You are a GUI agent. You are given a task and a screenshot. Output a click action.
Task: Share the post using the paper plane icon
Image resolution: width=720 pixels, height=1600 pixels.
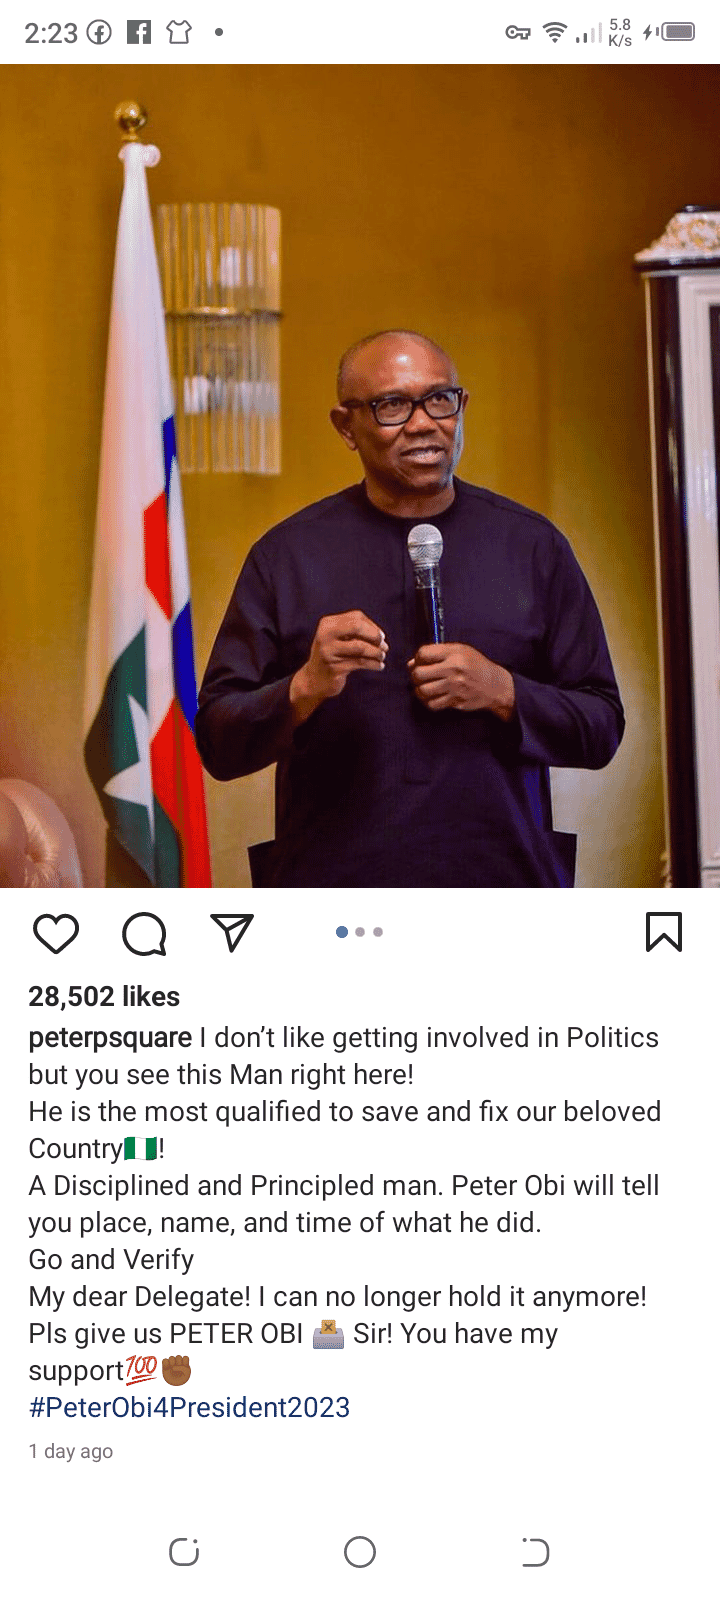point(231,931)
